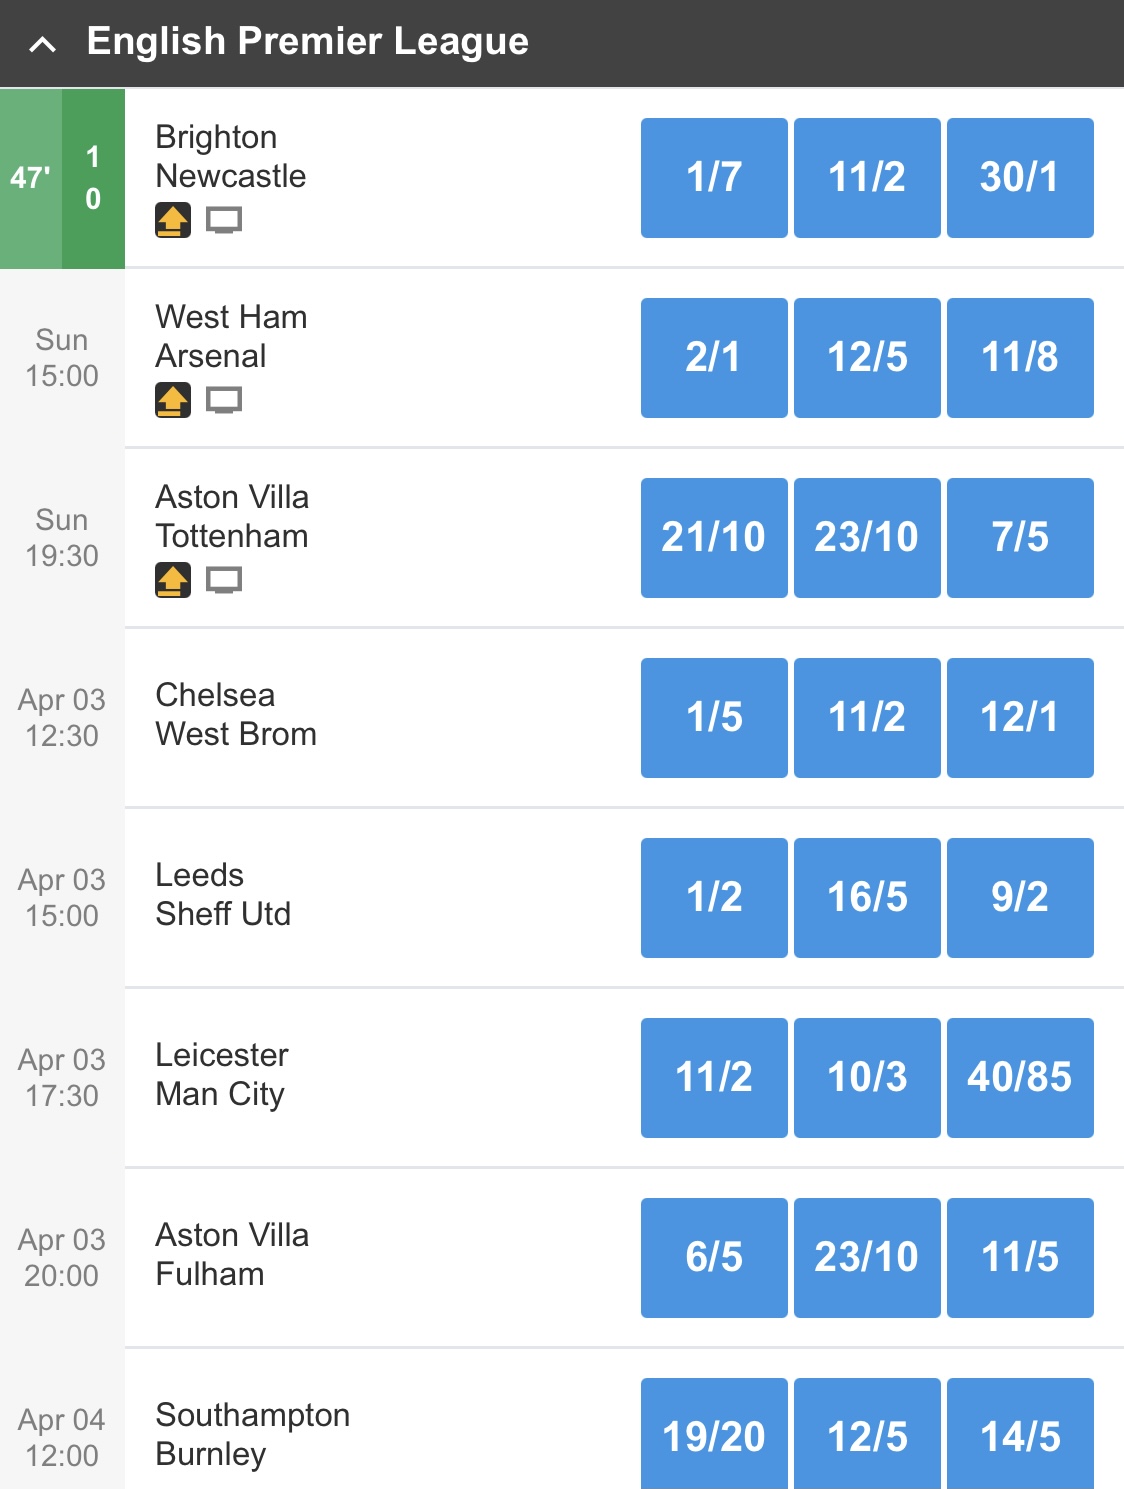Open live 47' Brighton Newcastle score panel
Screen dimensions: 1124x1489
[x=62, y=178]
